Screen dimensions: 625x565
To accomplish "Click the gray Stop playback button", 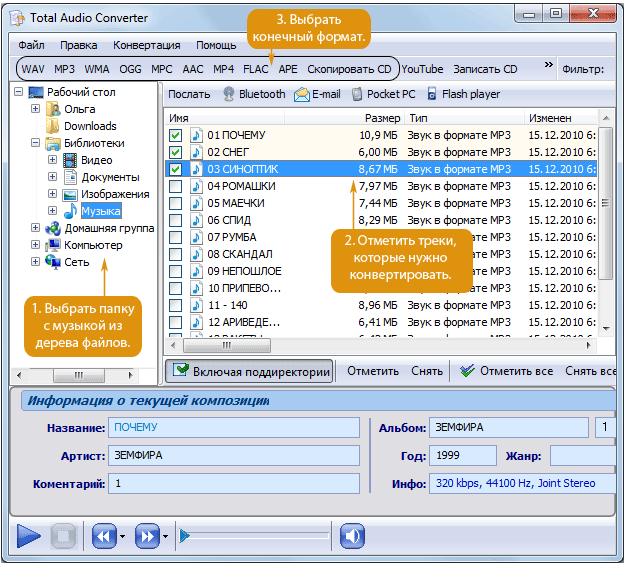I will click(63, 536).
